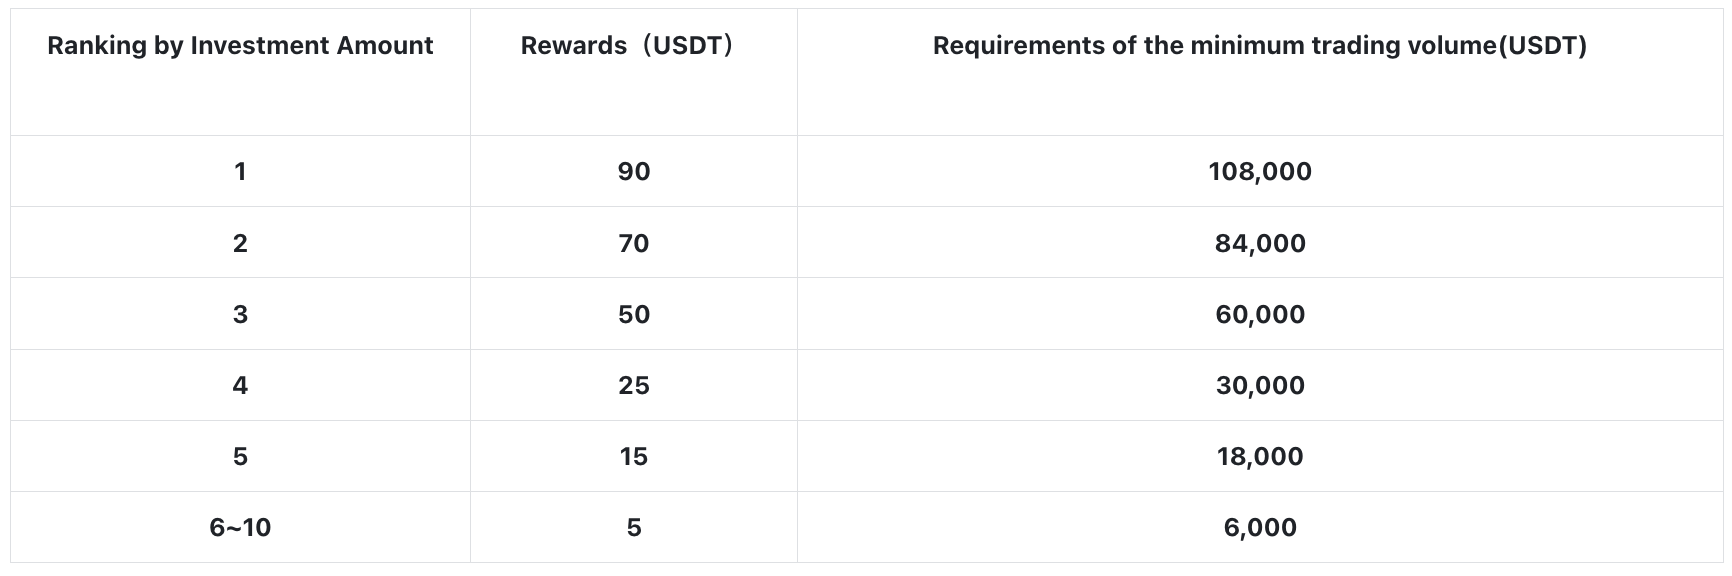This screenshot has width=1732, height=576.
Task: Click the 60,000 trading volume value
Action: click(x=1259, y=315)
